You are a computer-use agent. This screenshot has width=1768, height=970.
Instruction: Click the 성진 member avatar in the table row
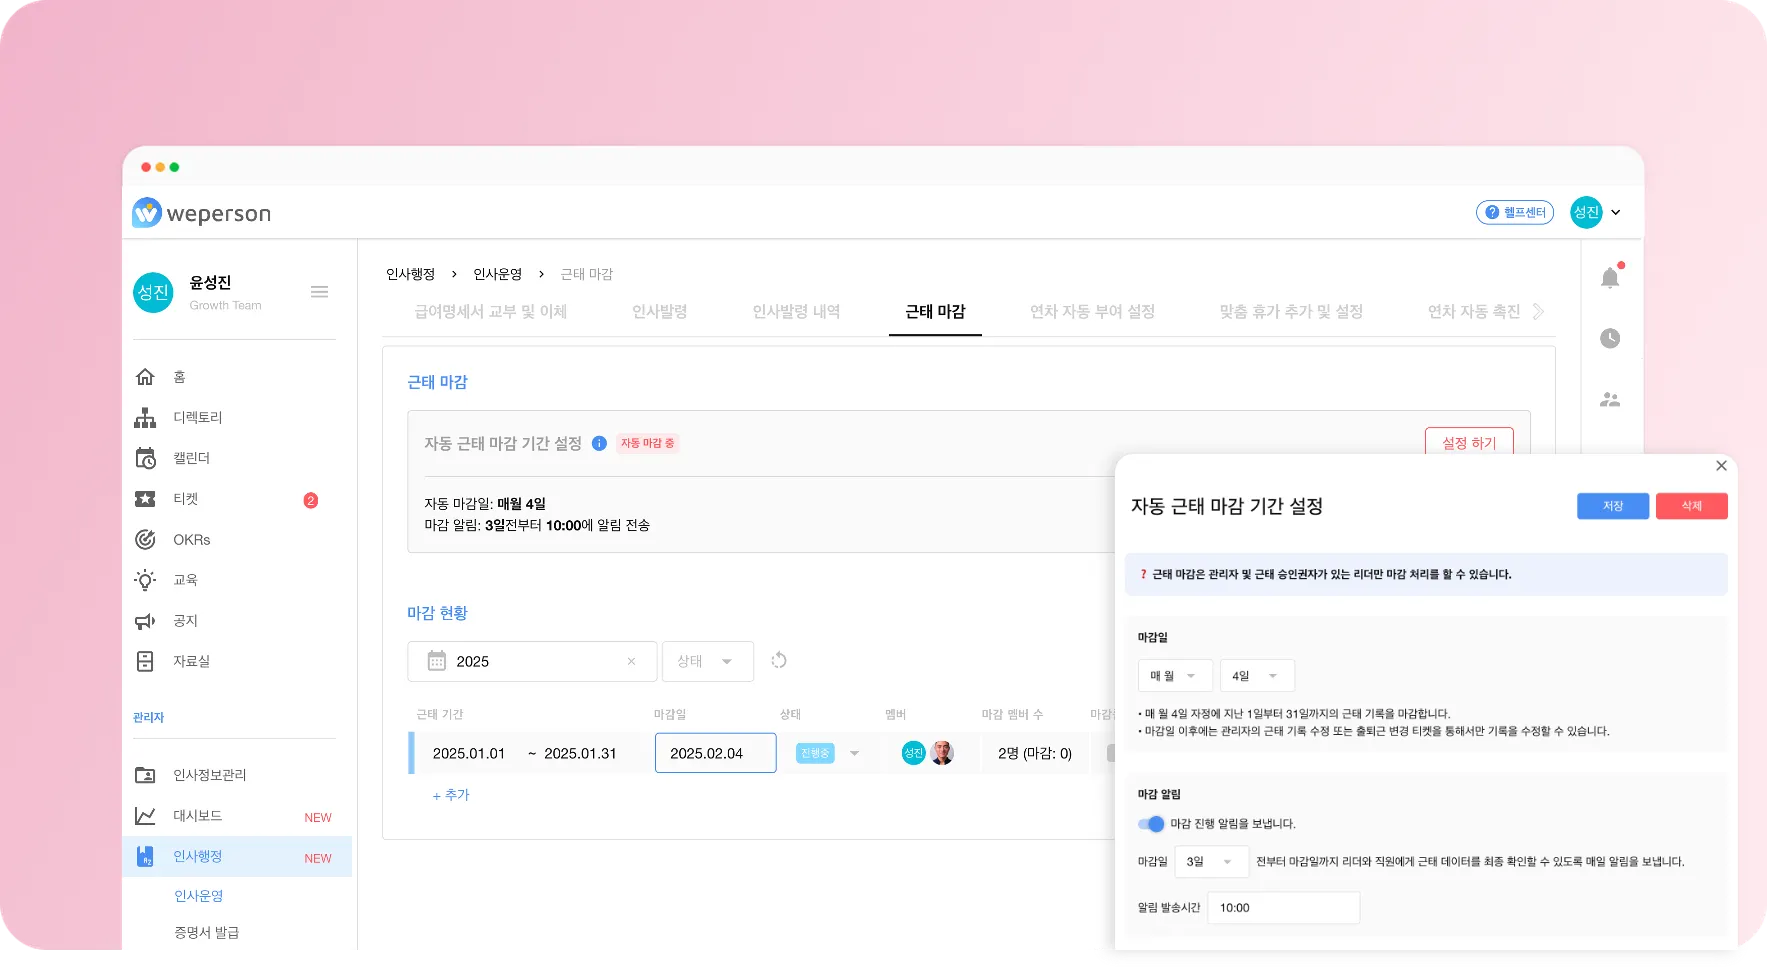click(913, 753)
